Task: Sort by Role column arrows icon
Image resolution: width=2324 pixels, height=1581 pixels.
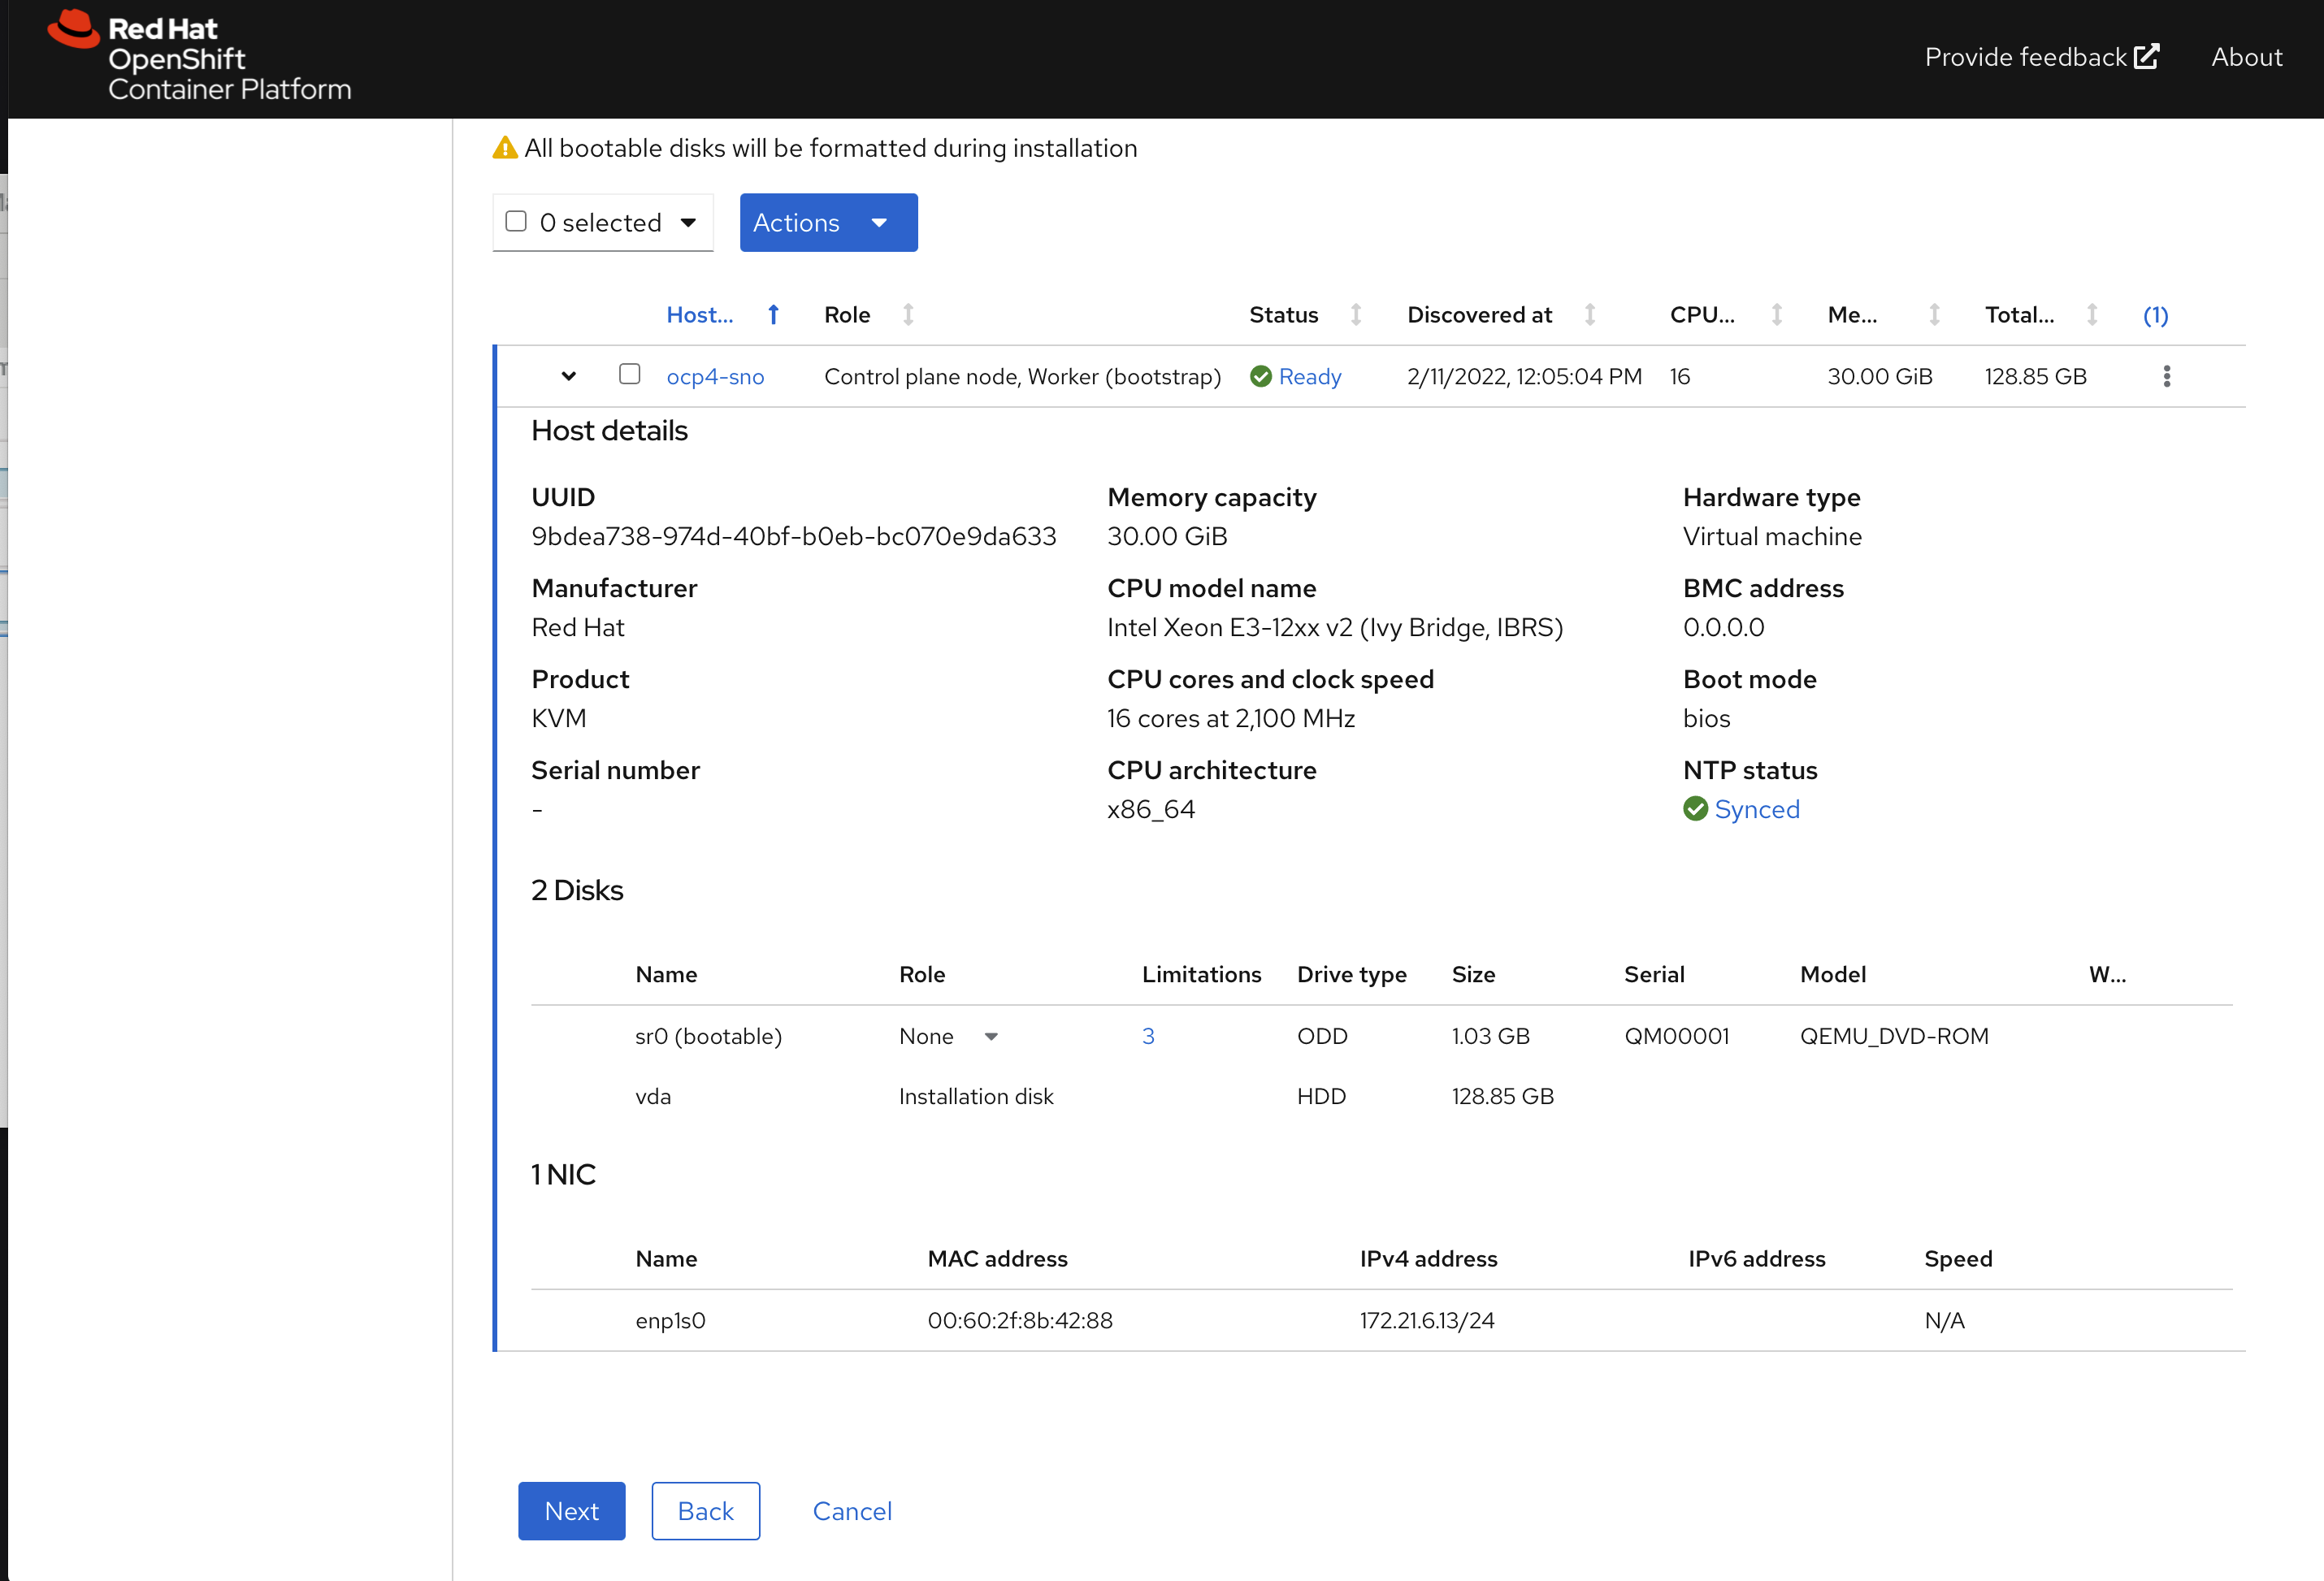Action: coord(908,315)
